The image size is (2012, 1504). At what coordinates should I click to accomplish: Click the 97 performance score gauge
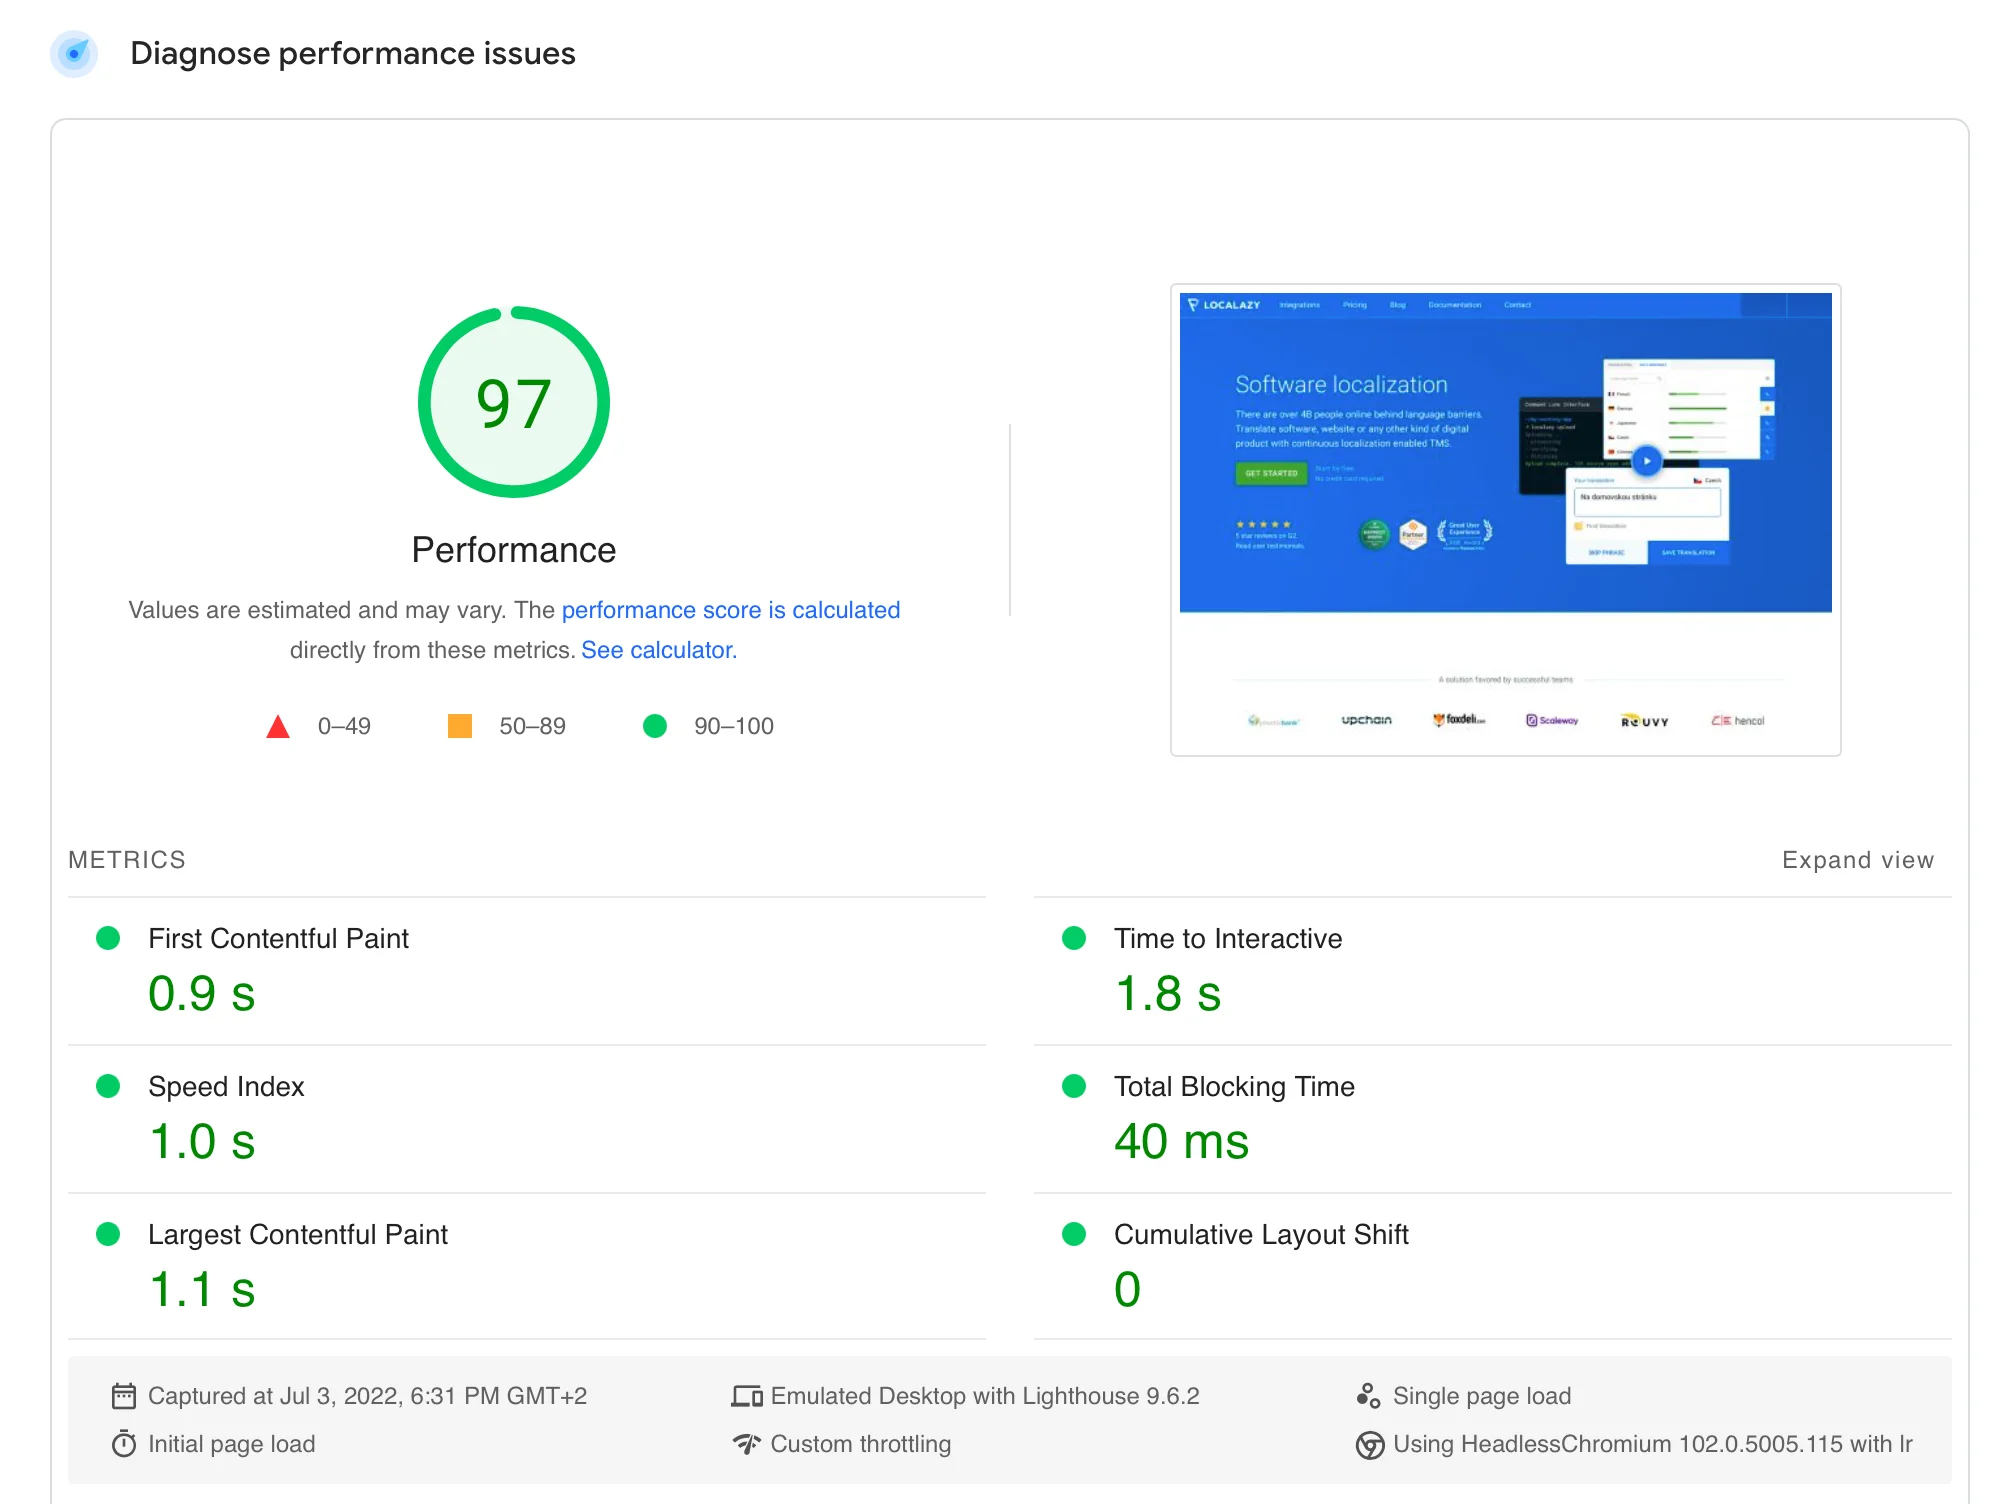[x=513, y=402]
